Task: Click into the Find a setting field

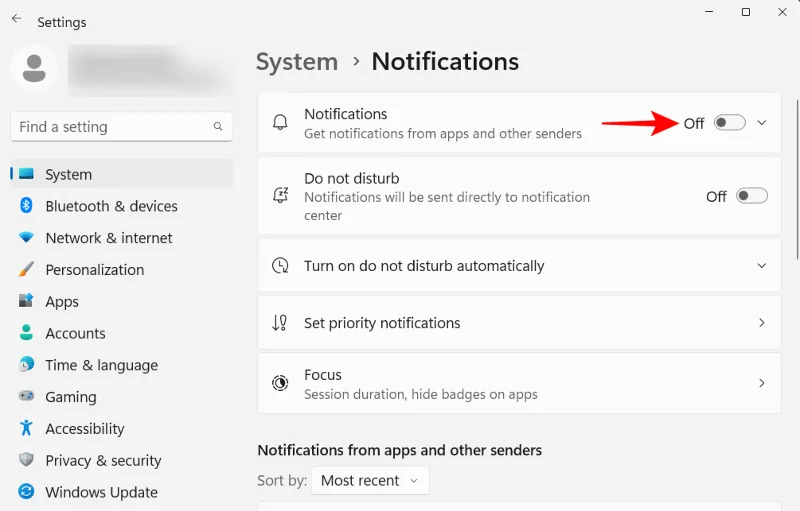Action: tap(121, 126)
